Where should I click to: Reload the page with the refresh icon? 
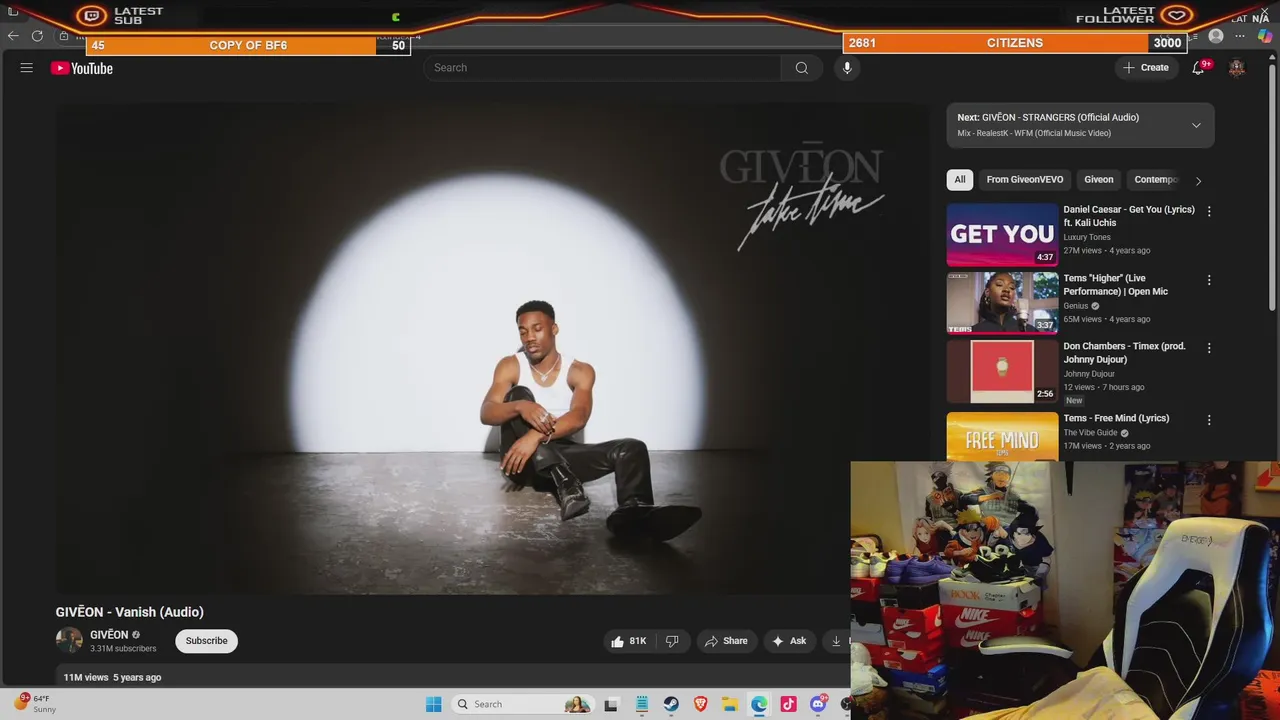coord(37,36)
